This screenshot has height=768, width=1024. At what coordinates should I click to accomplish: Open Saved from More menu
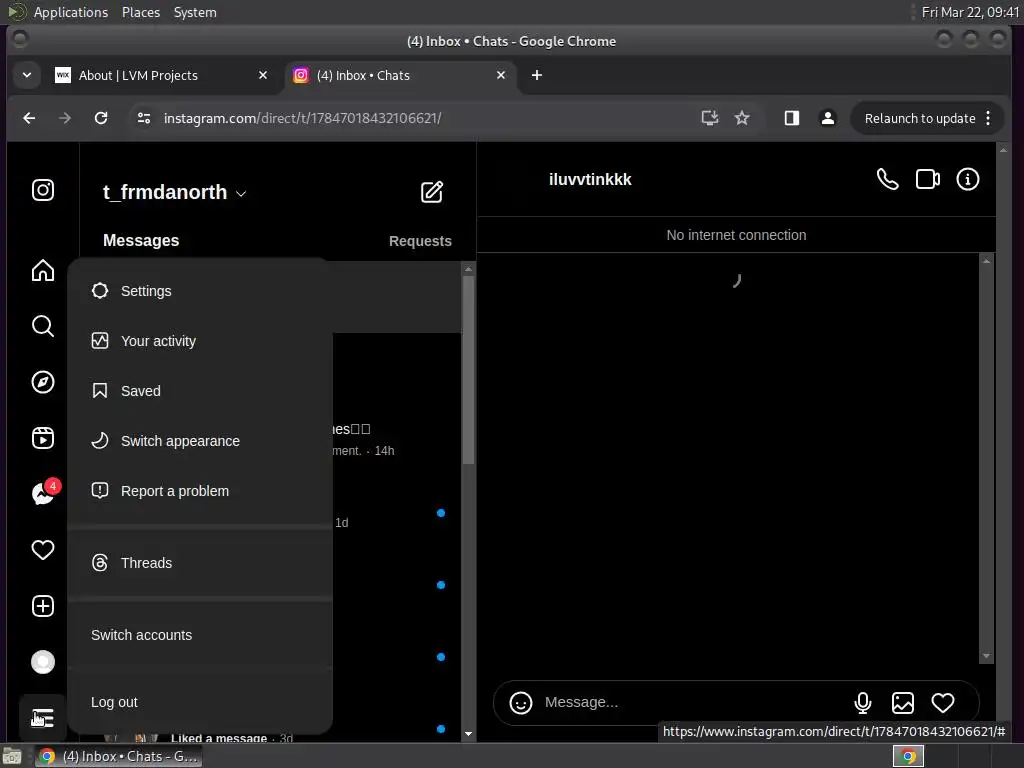point(200,391)
